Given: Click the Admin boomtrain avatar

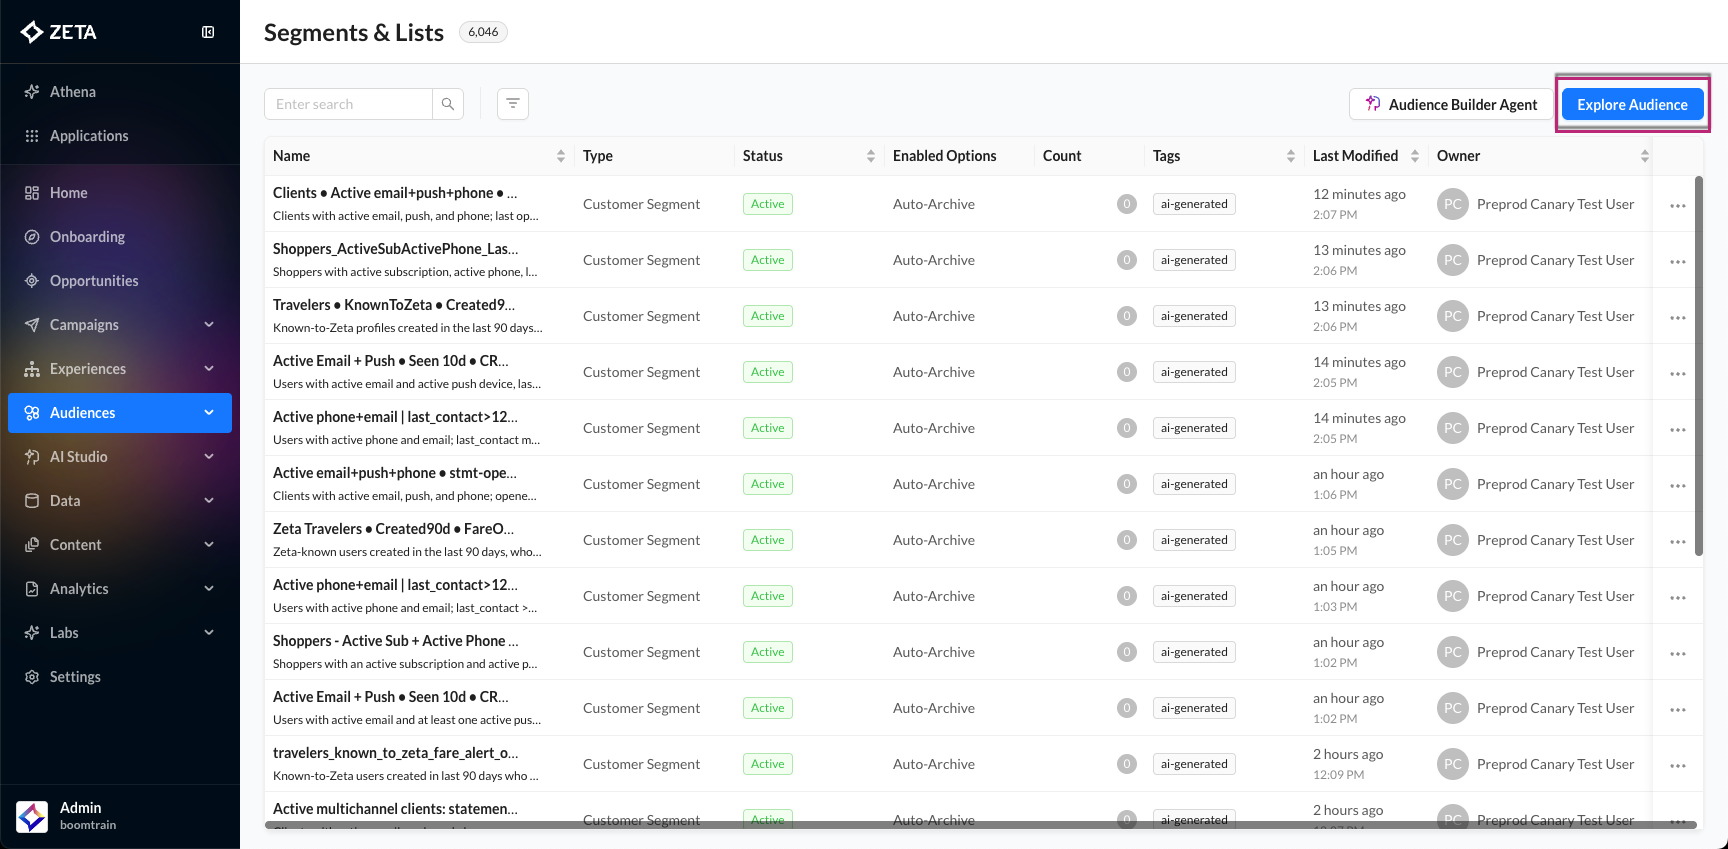Looking at the screenshot, I should point(32,816).
